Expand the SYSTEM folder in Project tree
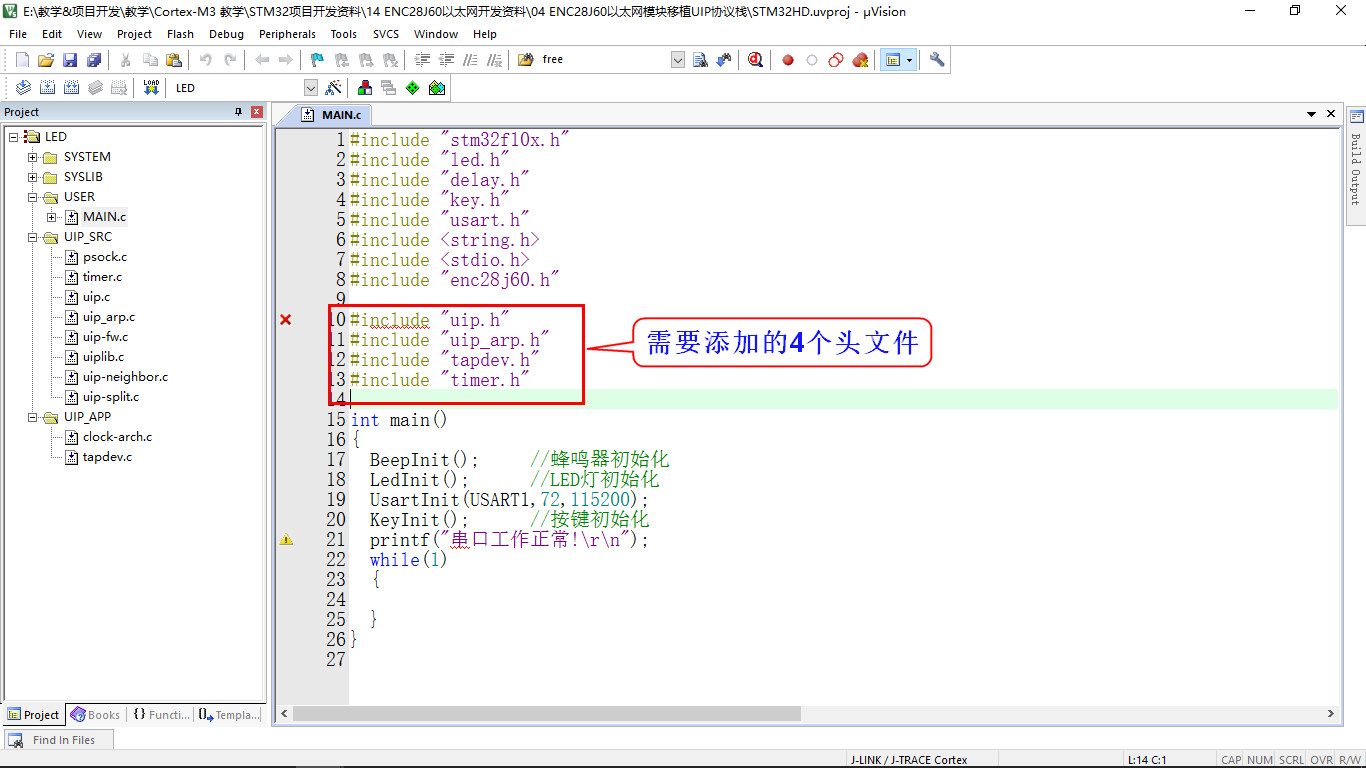 point(33,156)
